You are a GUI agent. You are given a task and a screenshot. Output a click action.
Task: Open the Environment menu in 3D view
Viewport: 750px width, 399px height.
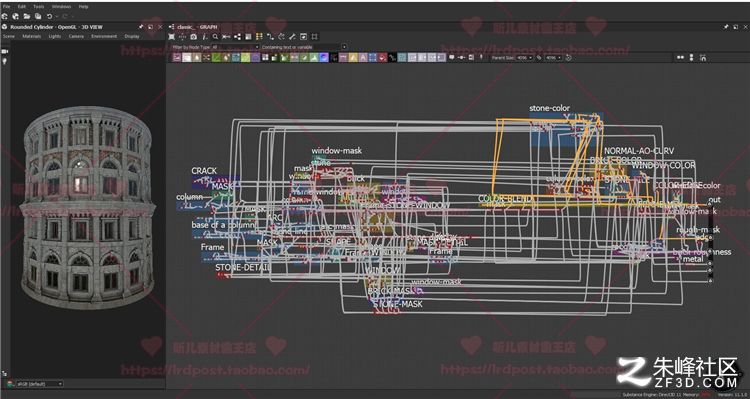tap(104, 36)
